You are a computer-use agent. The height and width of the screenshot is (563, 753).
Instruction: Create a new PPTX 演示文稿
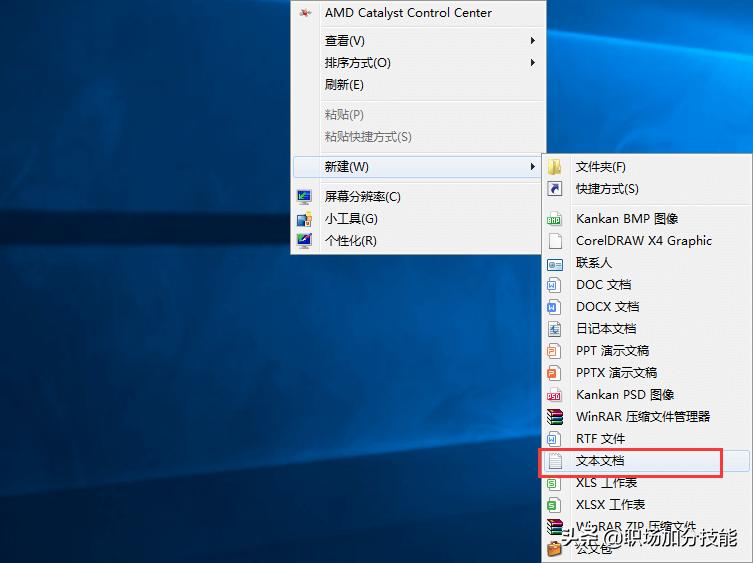(646, 373)
